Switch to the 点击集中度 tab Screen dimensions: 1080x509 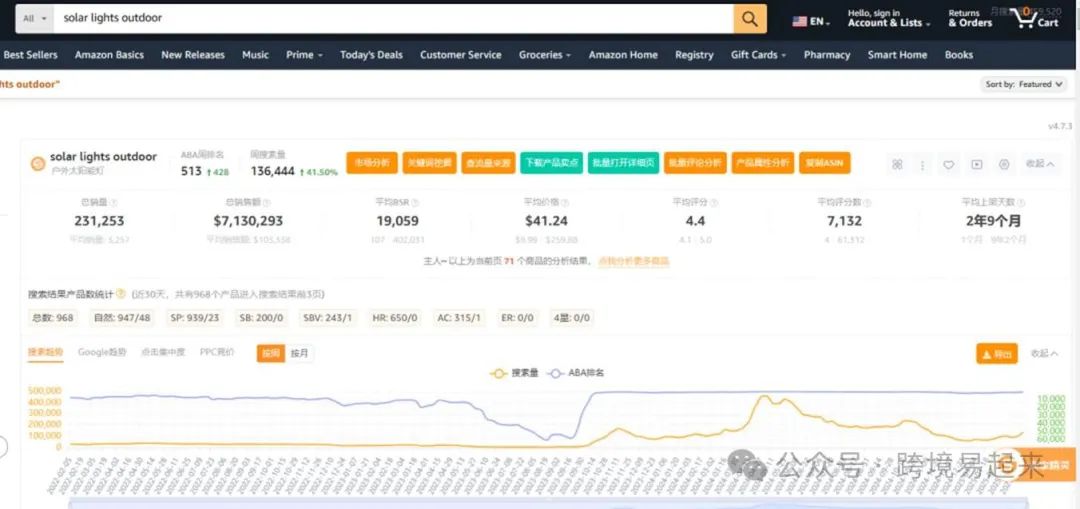pyautogui.click(x=163, y=352)
